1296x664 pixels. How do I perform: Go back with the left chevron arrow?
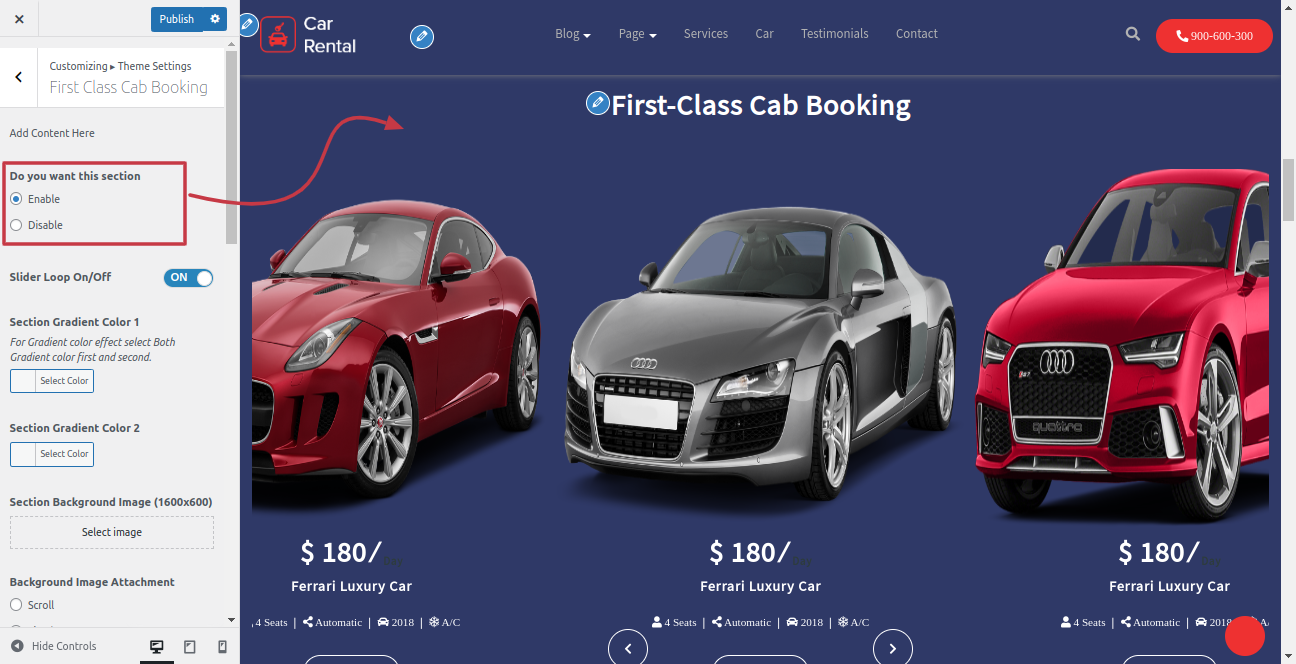[19, 78]
